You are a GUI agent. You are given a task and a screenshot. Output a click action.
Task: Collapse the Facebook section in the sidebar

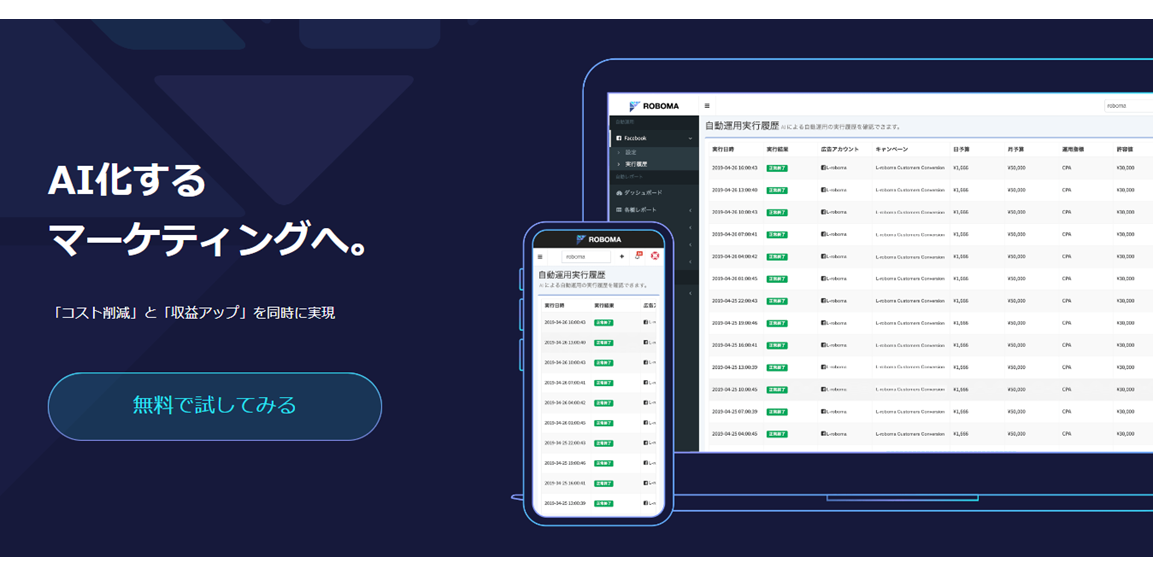[x=690, y=138]
